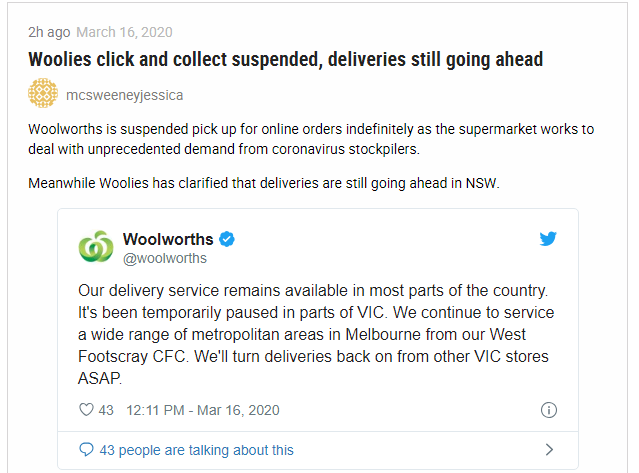Open the tweet info circle icon
639x473 pixels.
pyautogui.click(x=549, y=410)
